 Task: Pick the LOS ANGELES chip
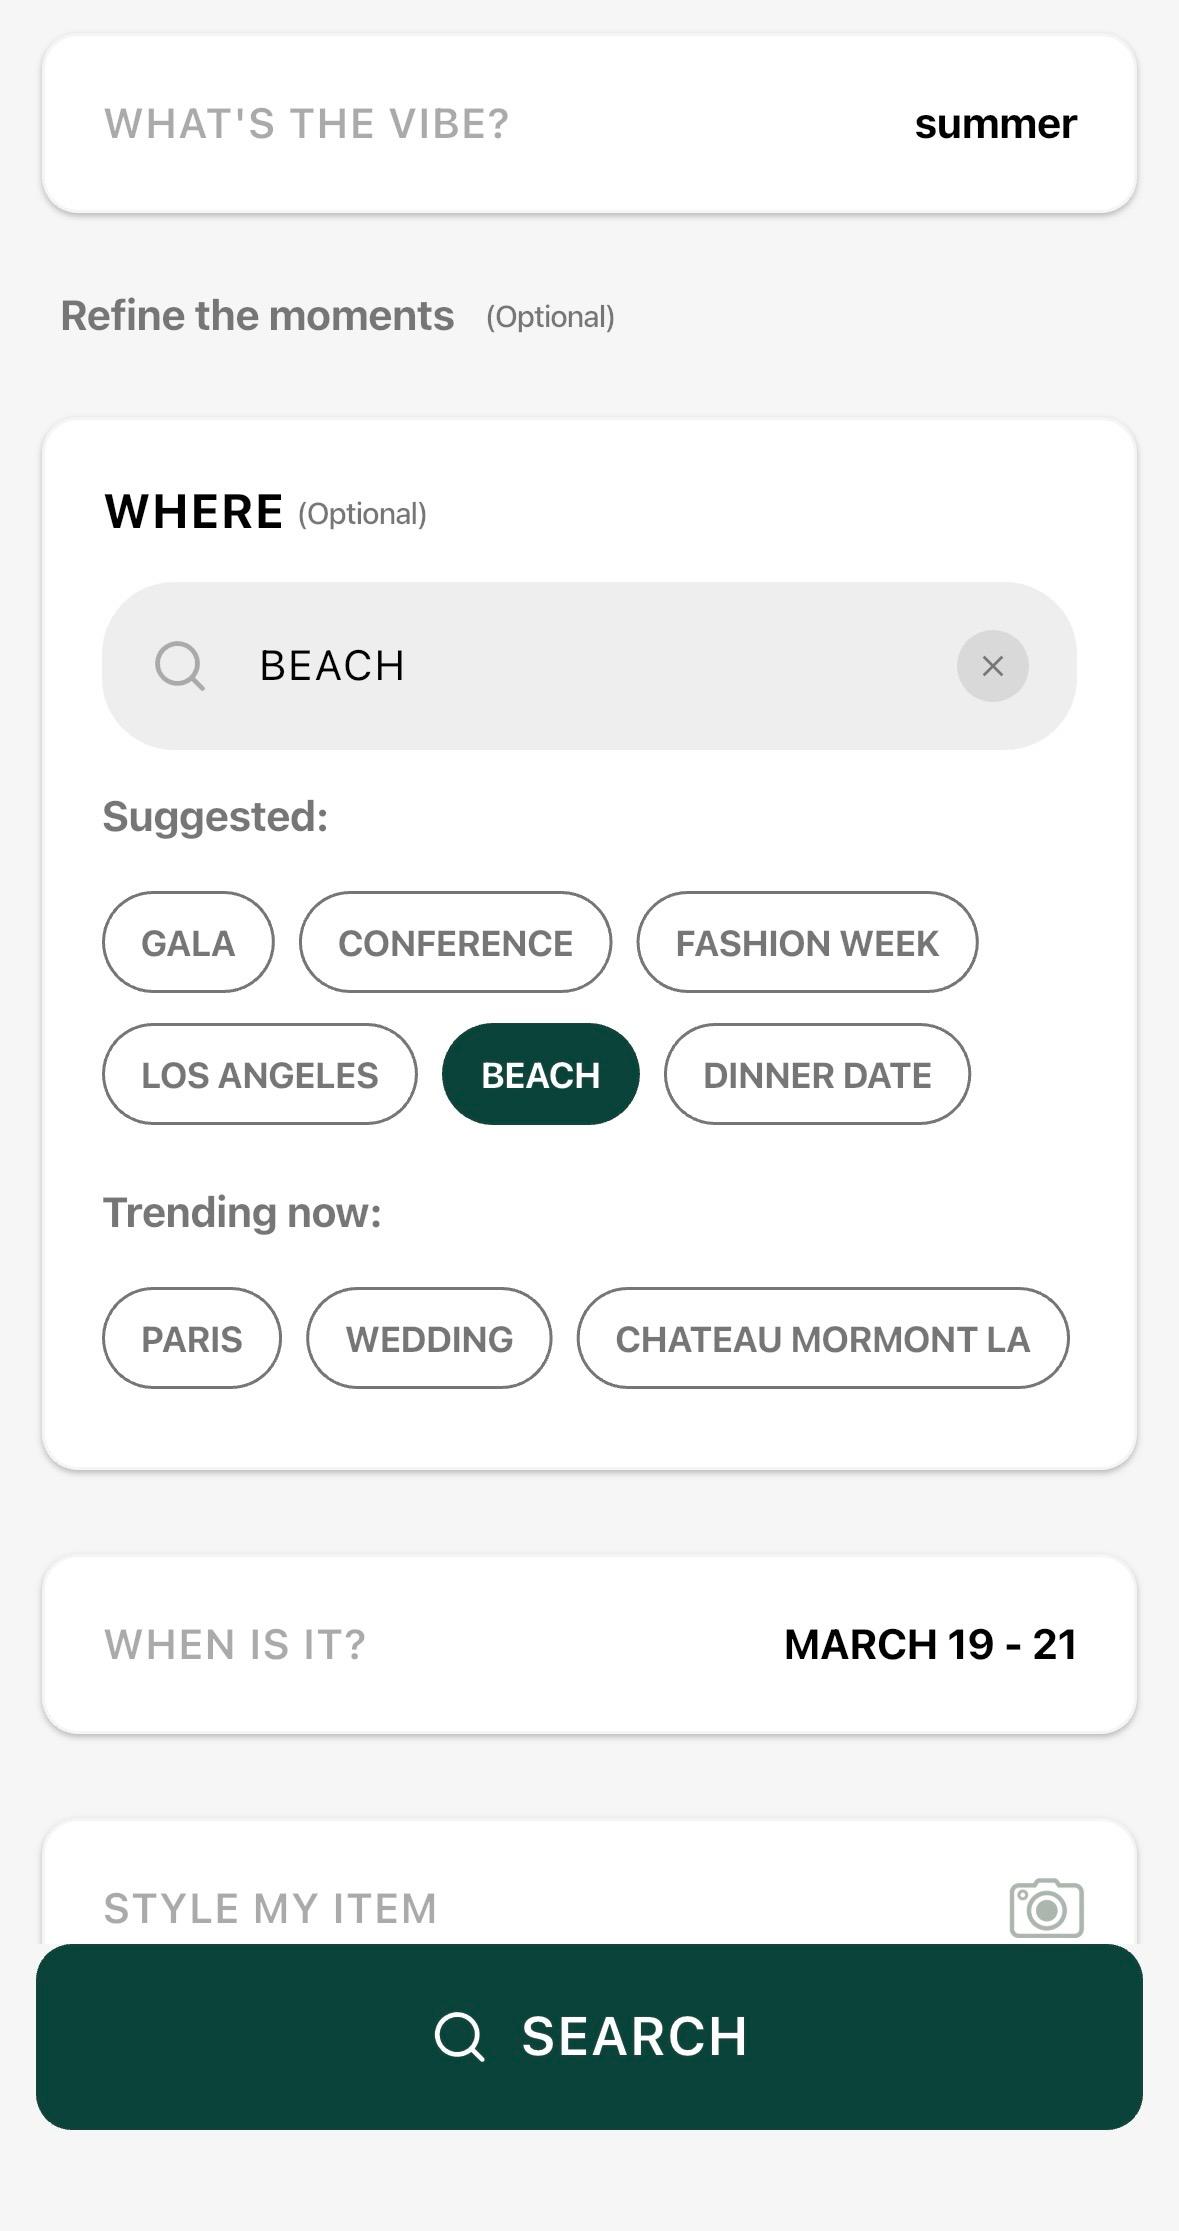[260, 1074]
